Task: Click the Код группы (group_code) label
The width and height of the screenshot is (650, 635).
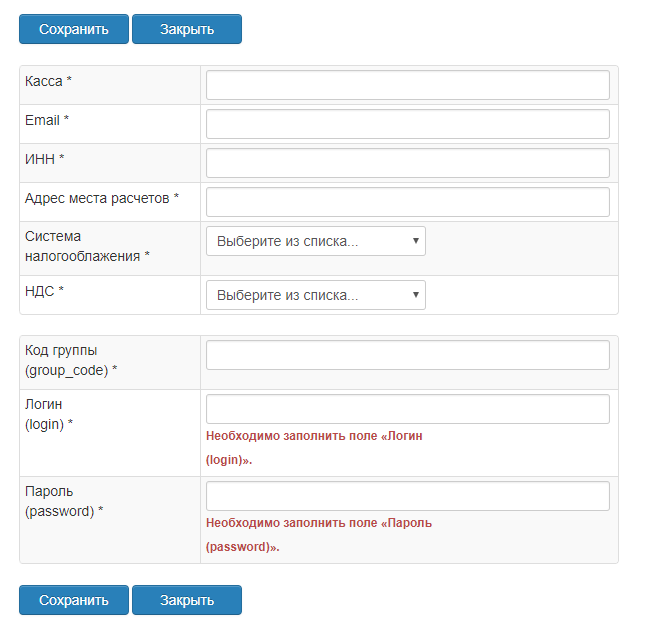Action: tap(71, 361)
